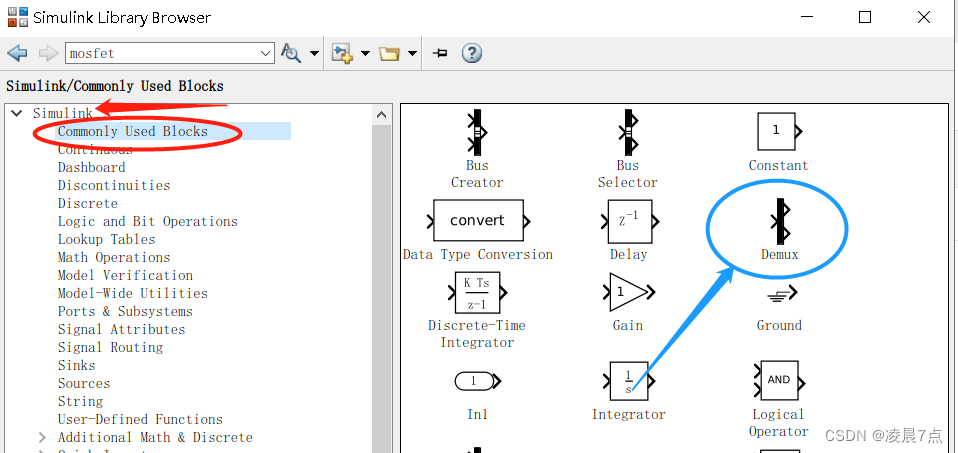
Task: Select the Additional Math & Discrete library
Action: pos(155,438)
